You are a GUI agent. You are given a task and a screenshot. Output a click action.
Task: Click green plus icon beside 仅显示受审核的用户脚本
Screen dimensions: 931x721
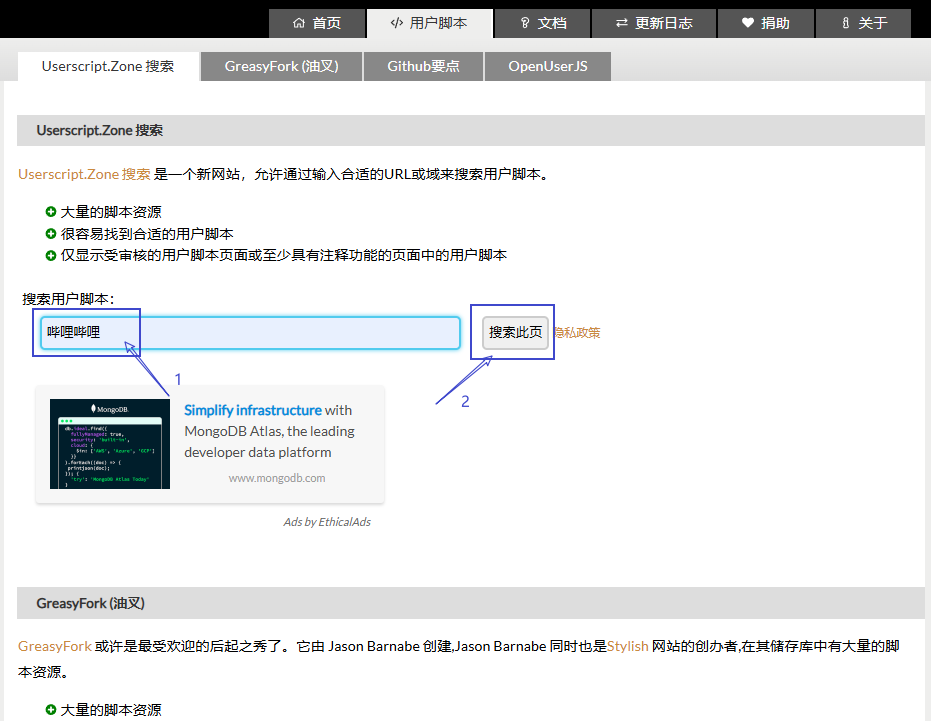point(51,255)
